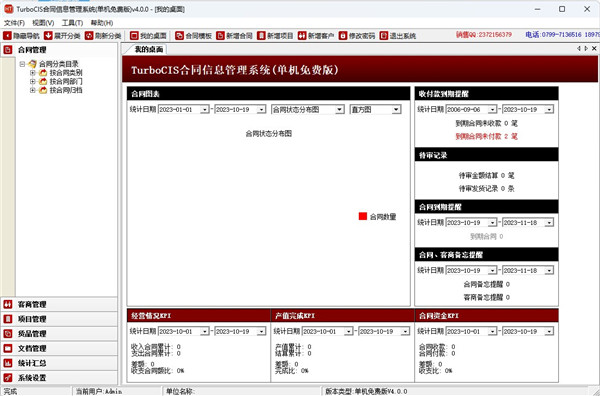Screen dimensions: 600x396
Task: Open 合同、客商备忘提醒 end date dropdown
Action: [549, 271]
